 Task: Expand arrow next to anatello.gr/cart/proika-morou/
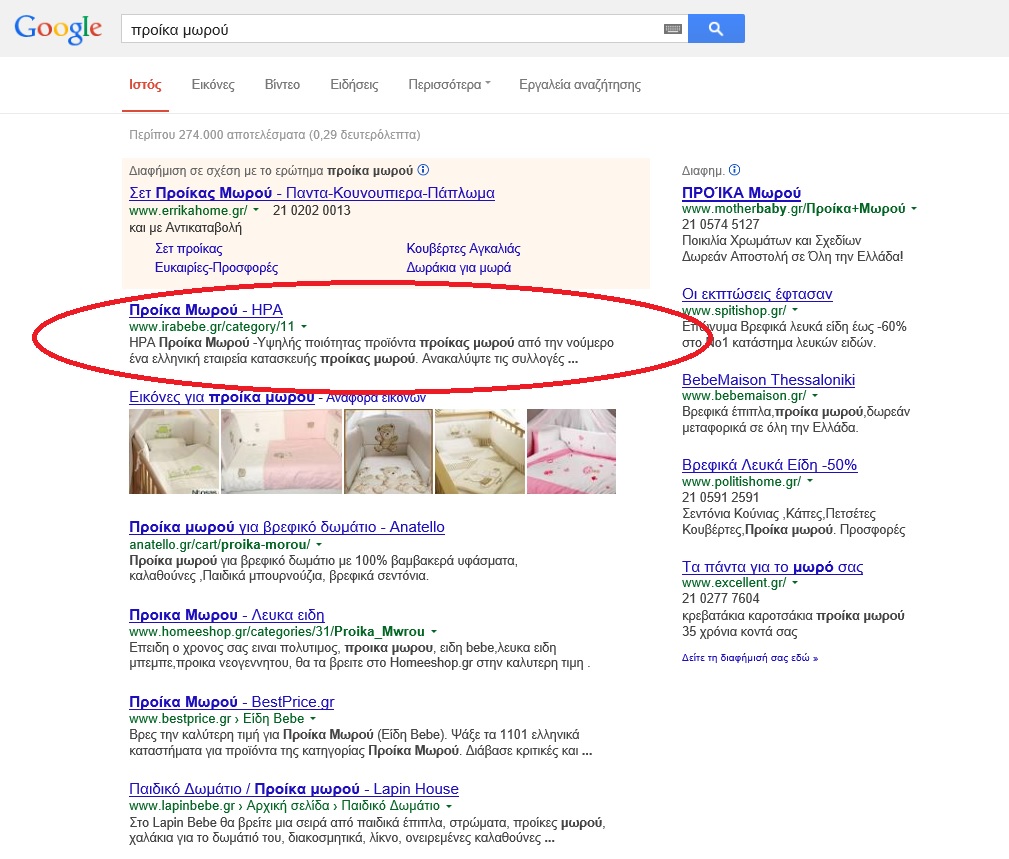[319, 544]
